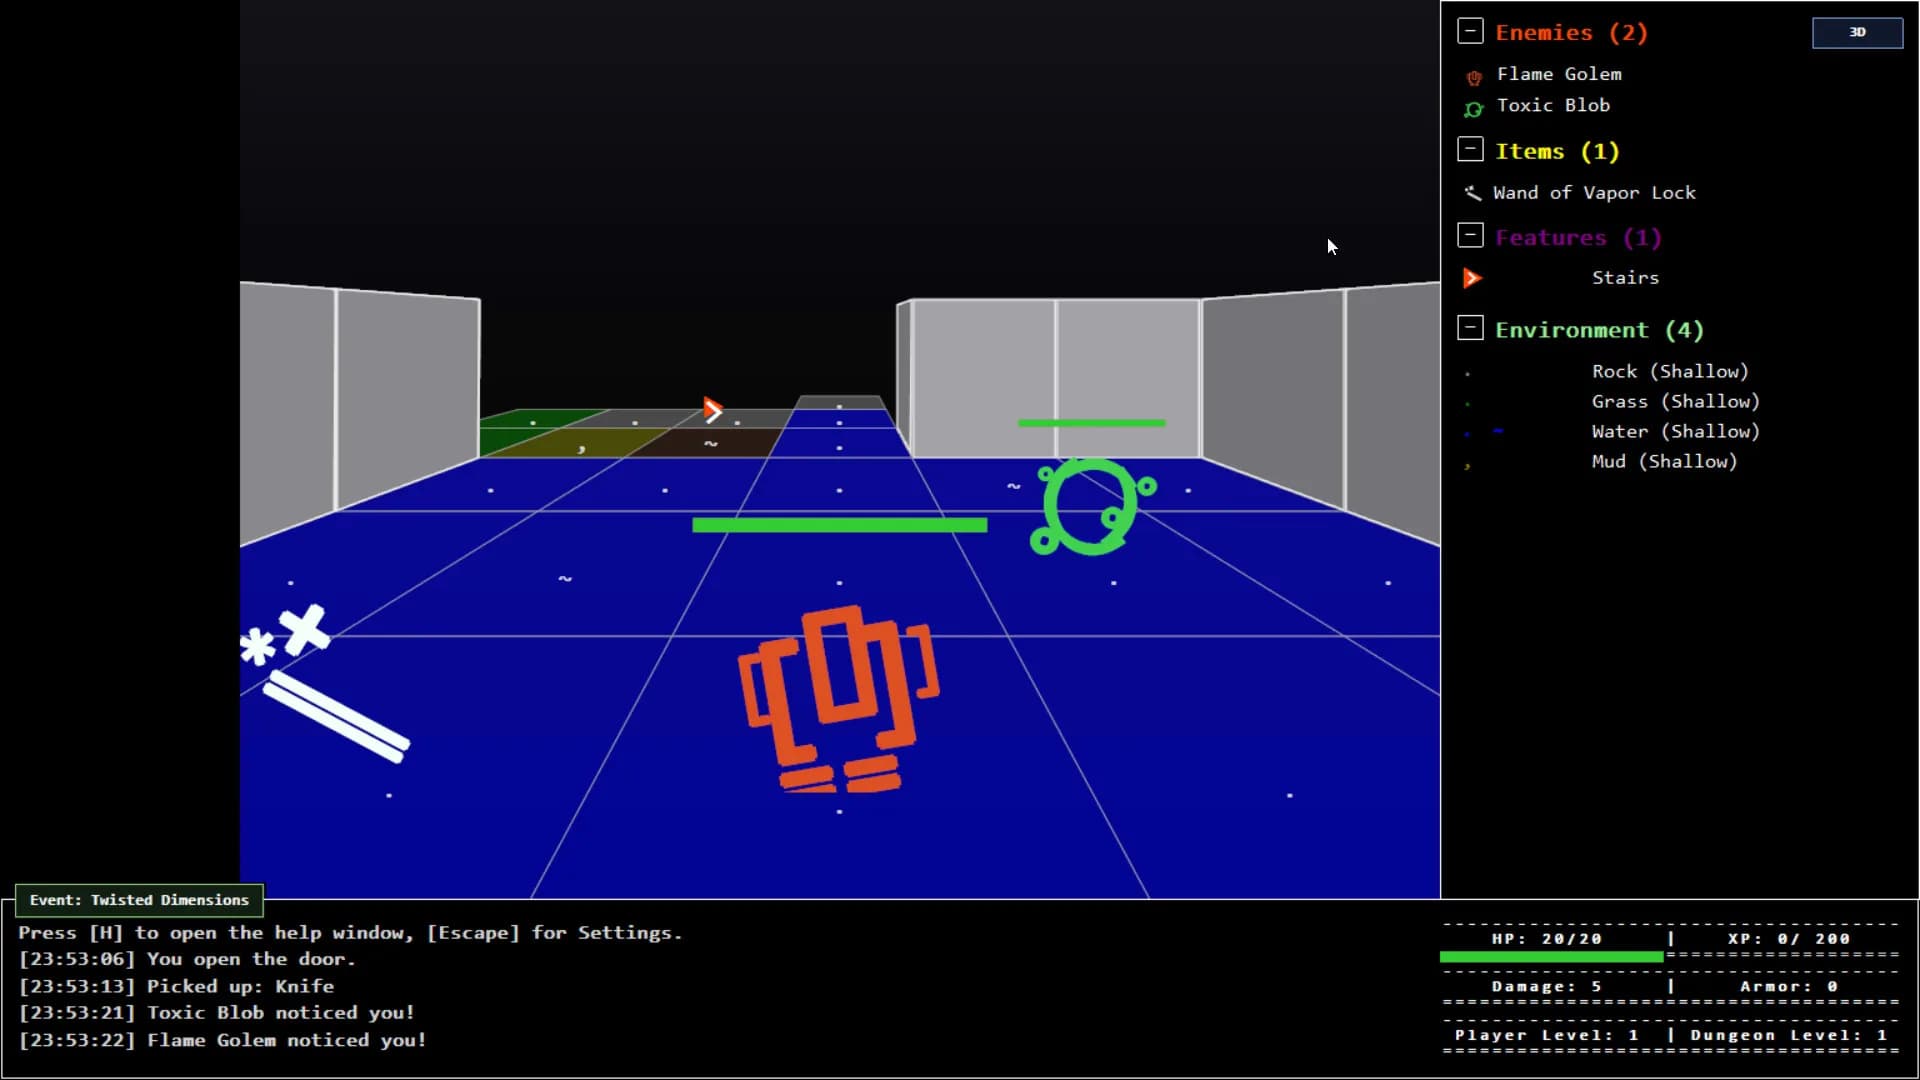The image size is (1920, 1080).
Task: Click the Features (1) header
Action: 1578,237
